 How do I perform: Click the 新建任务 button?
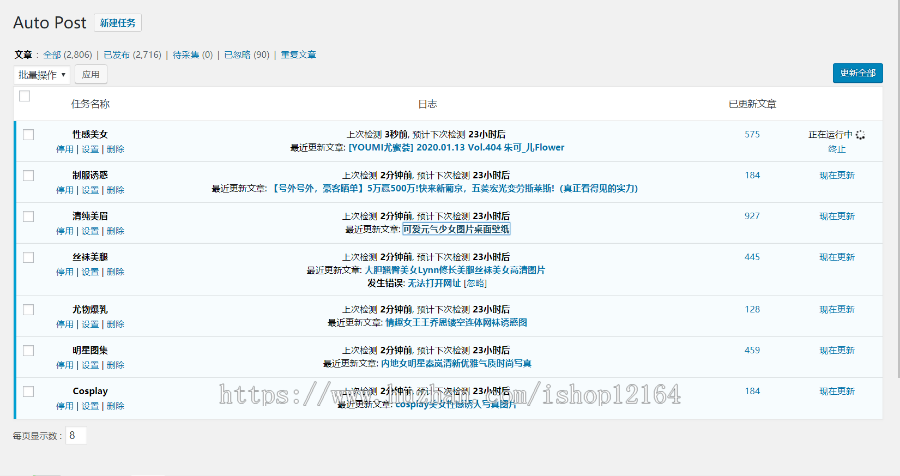coord(118,23)
